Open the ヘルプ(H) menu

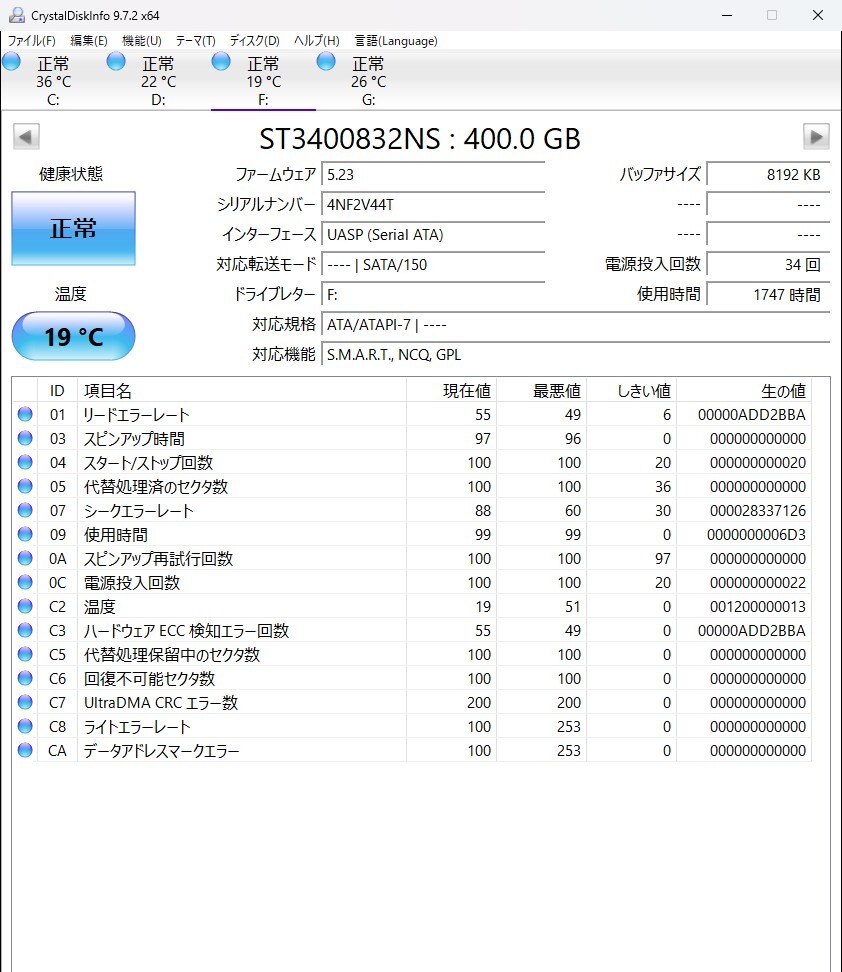317,40
